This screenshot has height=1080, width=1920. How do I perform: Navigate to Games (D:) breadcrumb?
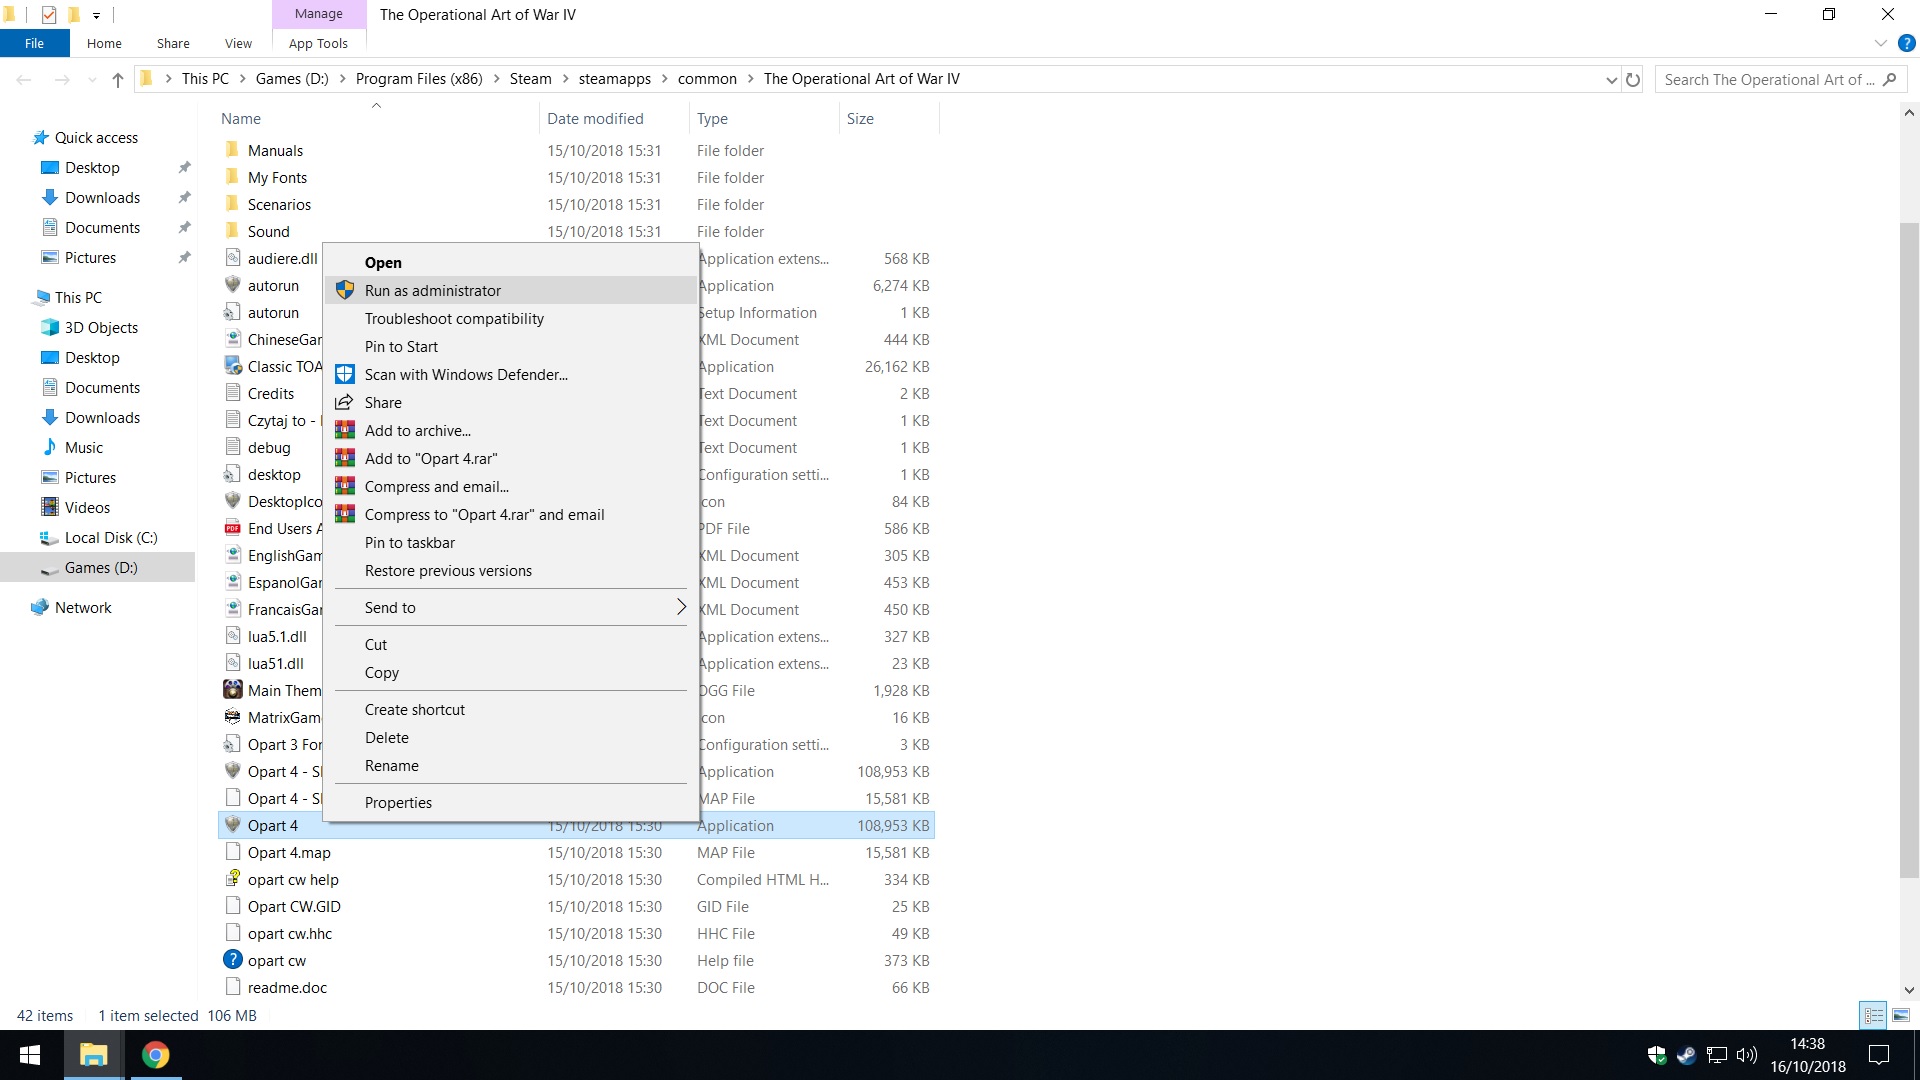pyautogui.click(x=292, y=79)
